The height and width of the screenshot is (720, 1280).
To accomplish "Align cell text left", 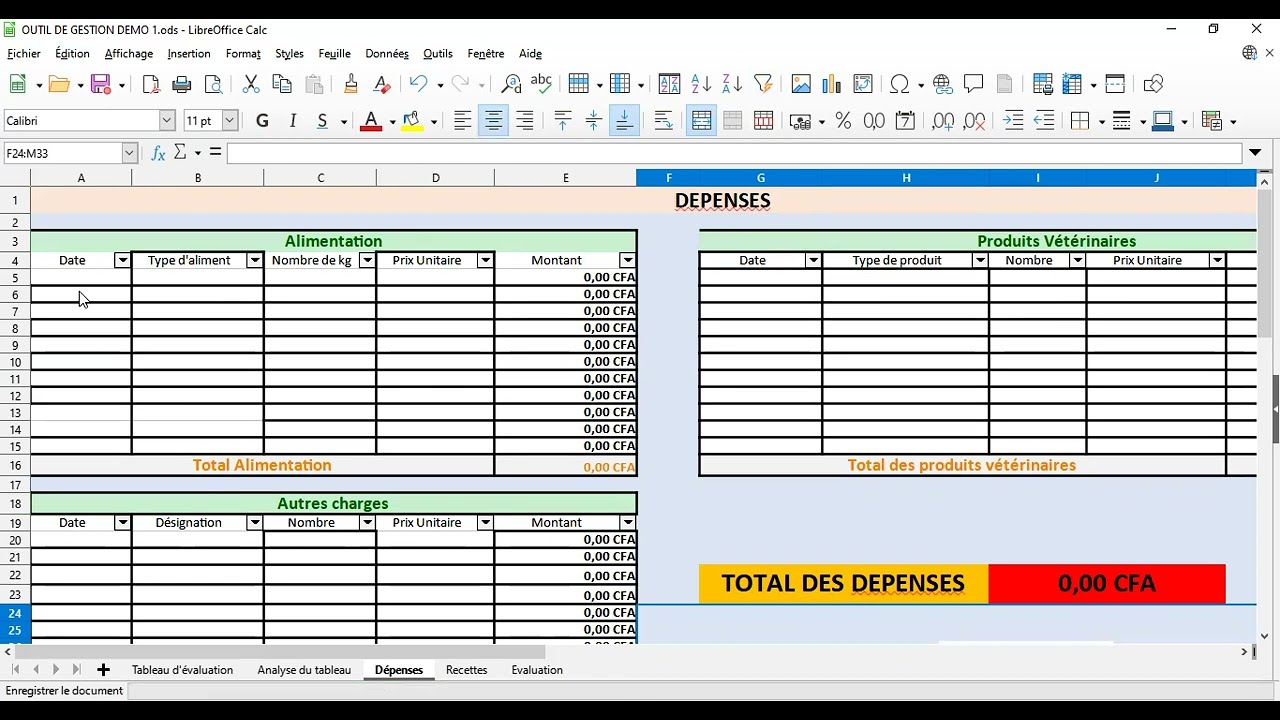I will (462, 121).
